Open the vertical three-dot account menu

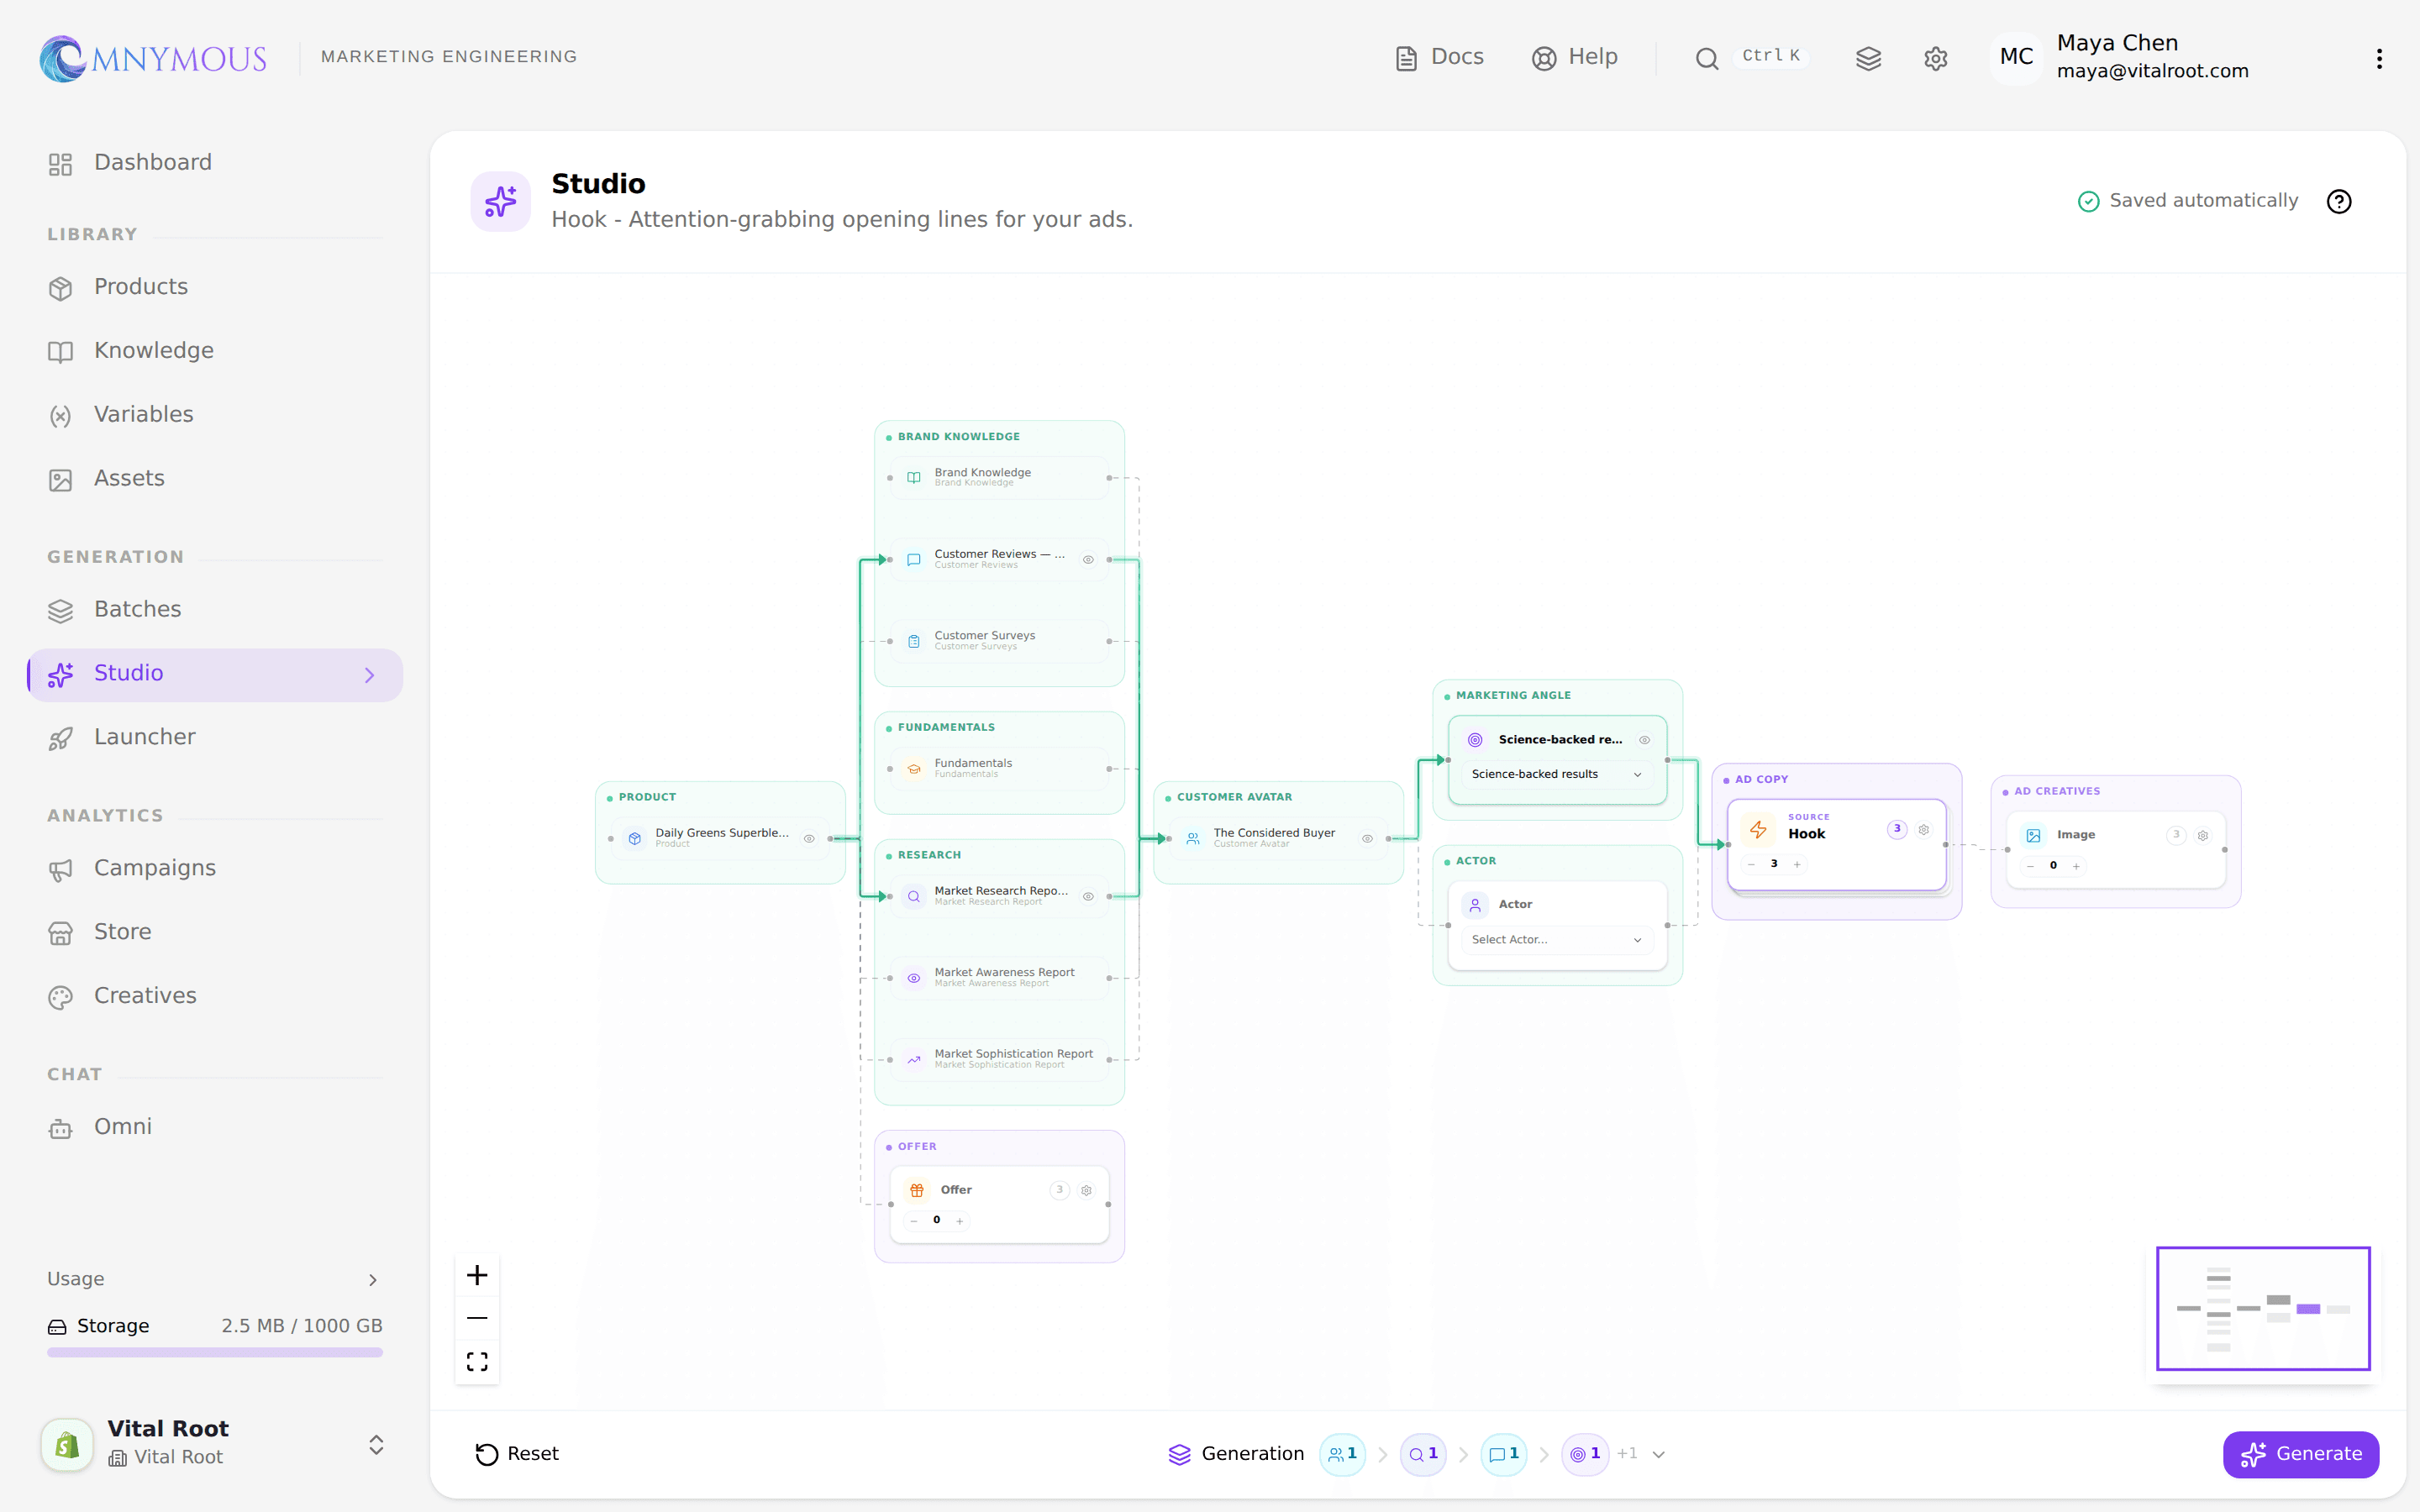click(x=2379, y=58)
